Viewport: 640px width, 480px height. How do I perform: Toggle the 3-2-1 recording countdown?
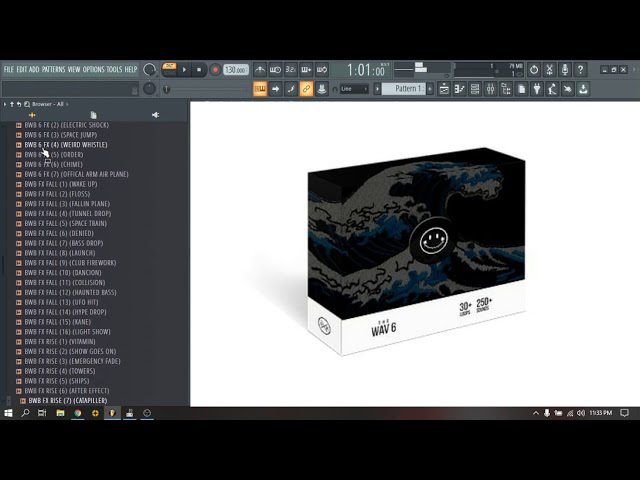pos(291,70)
